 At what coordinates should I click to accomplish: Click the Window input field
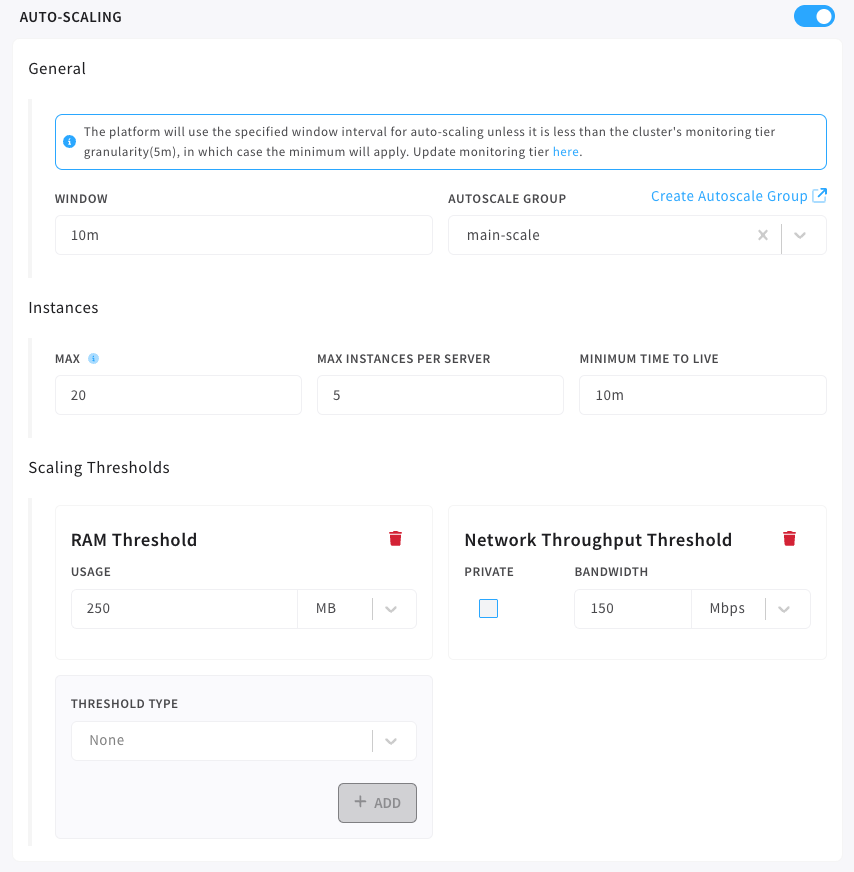coord(243,235)
